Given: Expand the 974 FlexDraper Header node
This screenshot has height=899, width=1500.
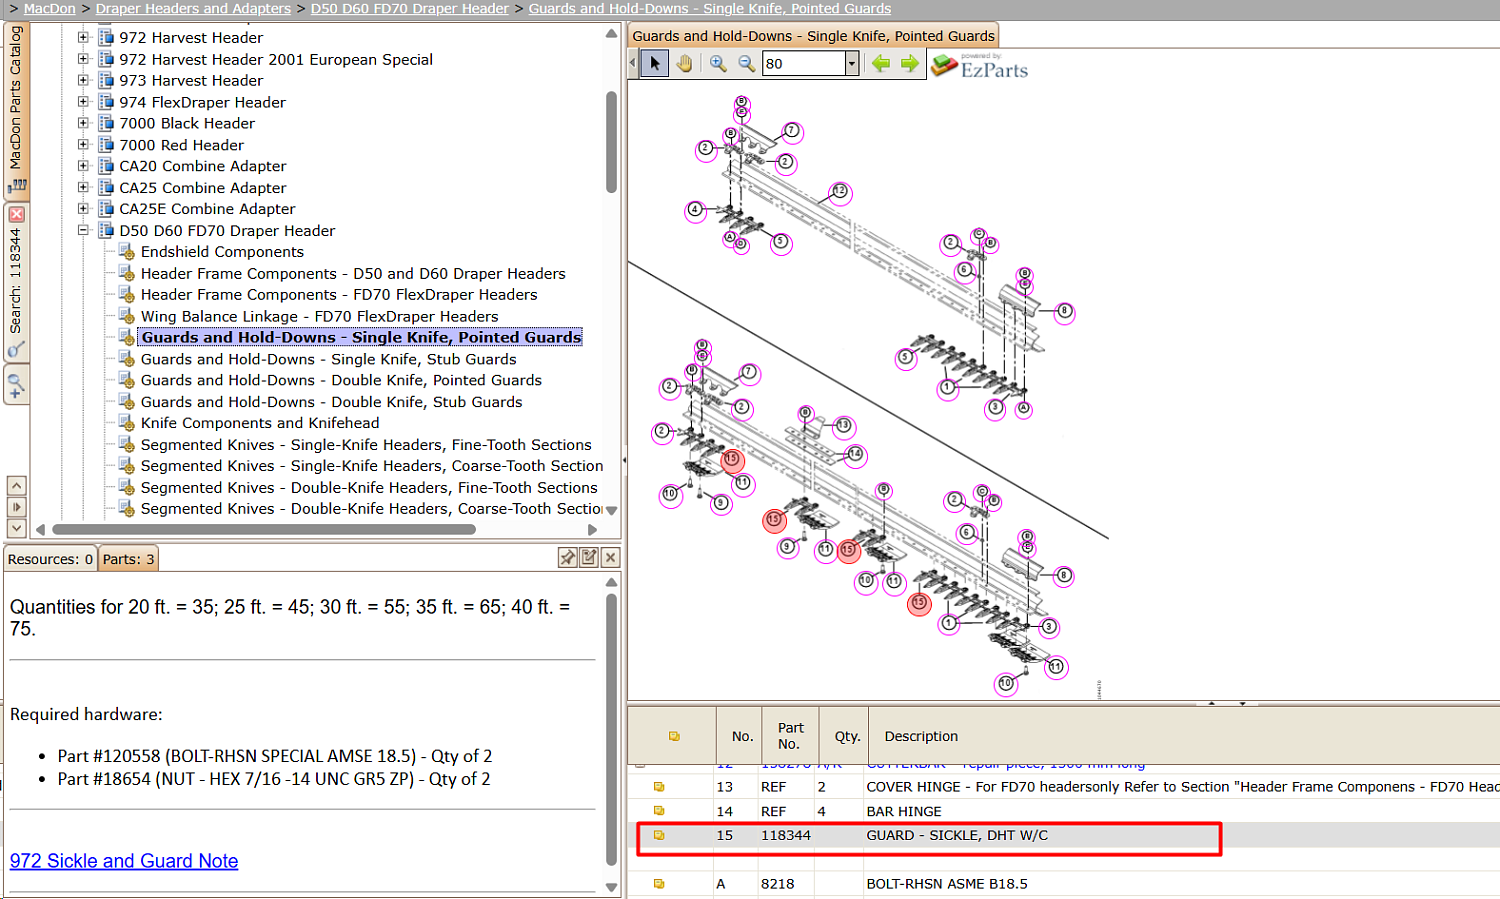Looking at the screenshot, I should click(84, 102).
